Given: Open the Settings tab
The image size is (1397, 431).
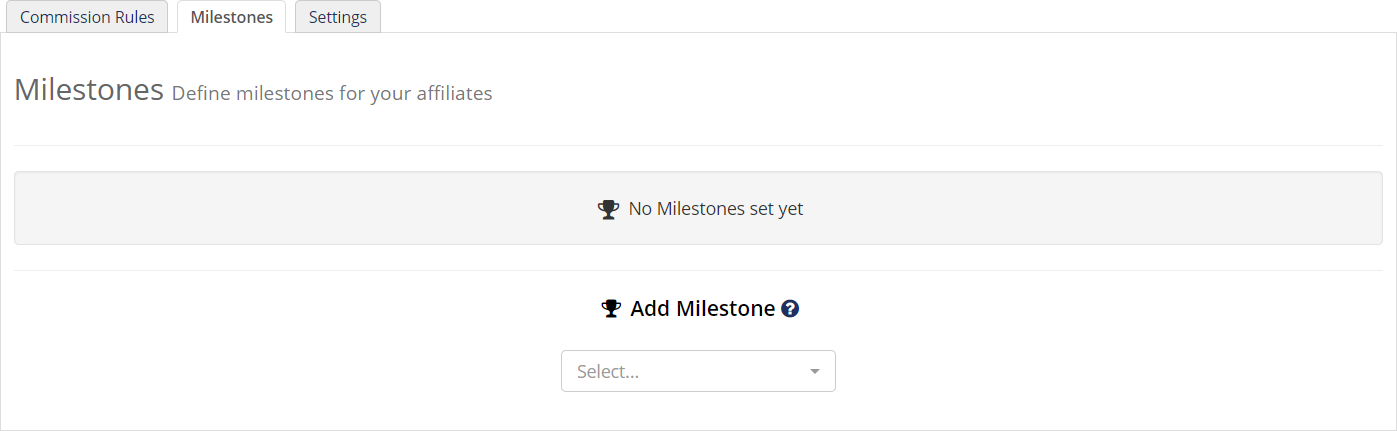Looking at the screenshot, I should 338,17.
